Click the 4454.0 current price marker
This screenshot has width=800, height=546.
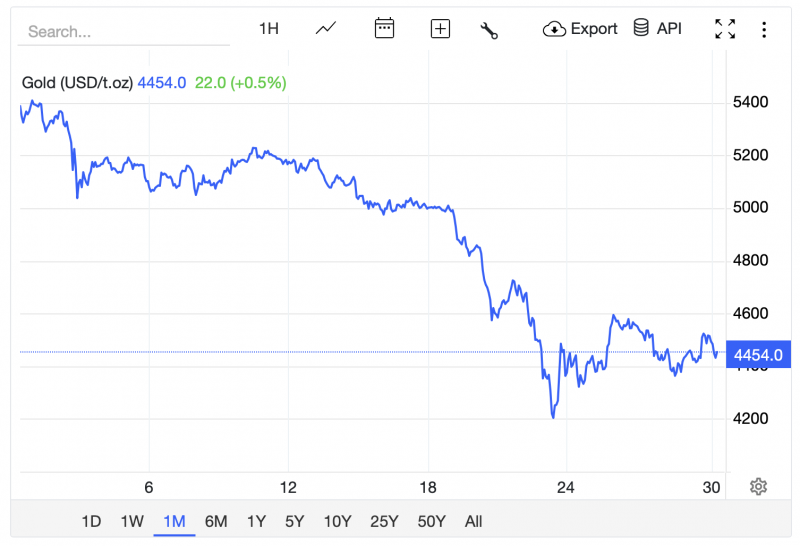tap(759, 354)
